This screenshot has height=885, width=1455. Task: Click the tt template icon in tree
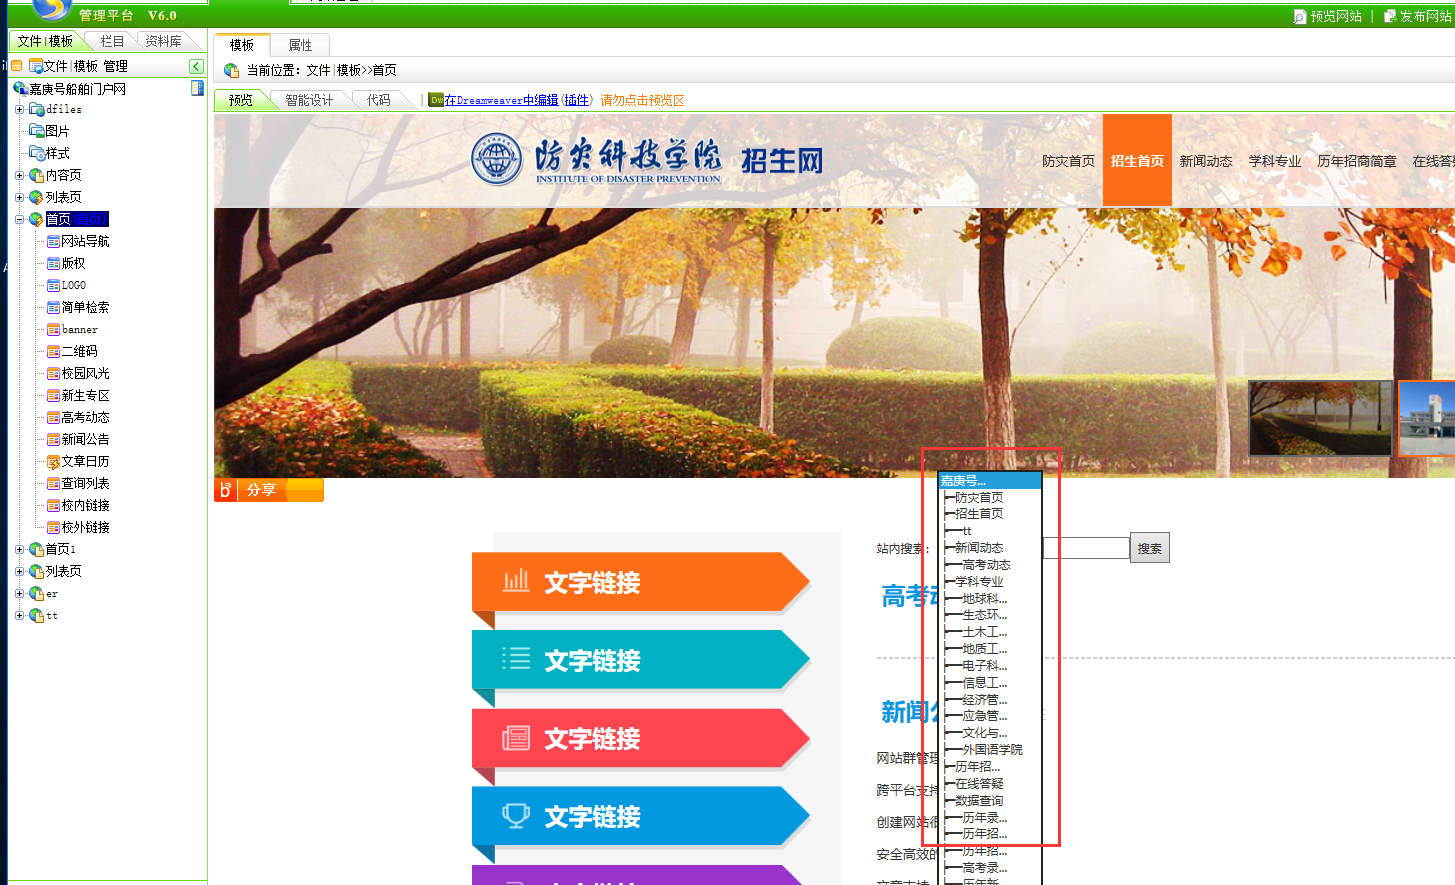point(36,615)
